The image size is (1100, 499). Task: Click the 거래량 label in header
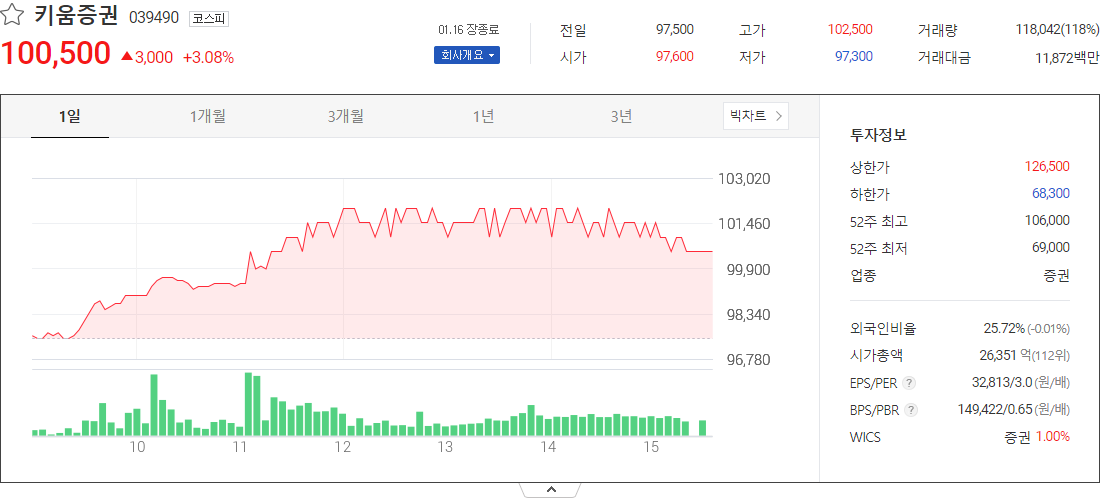click(937, 30)
